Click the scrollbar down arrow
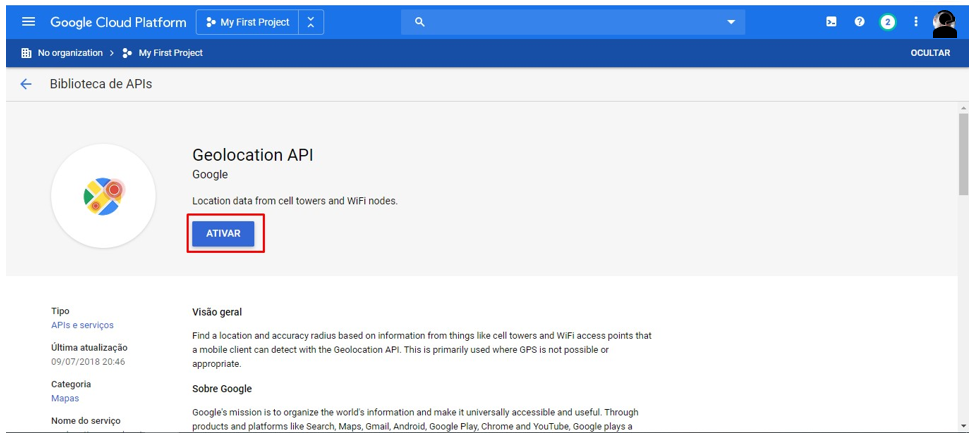This screenshot has height=438, width=973. [963, 426]
